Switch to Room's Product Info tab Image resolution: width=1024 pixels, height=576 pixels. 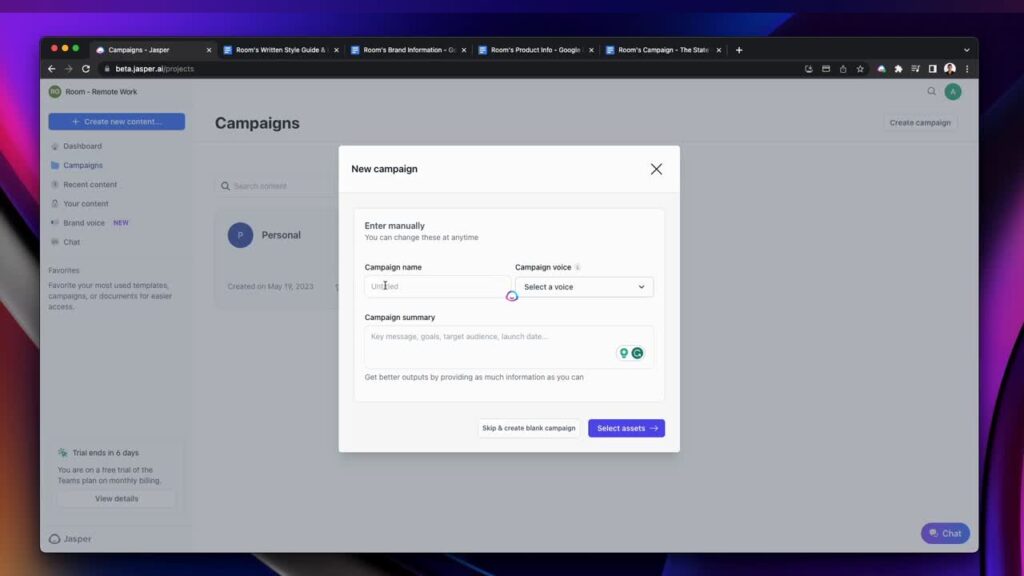[x=536, y=50]
